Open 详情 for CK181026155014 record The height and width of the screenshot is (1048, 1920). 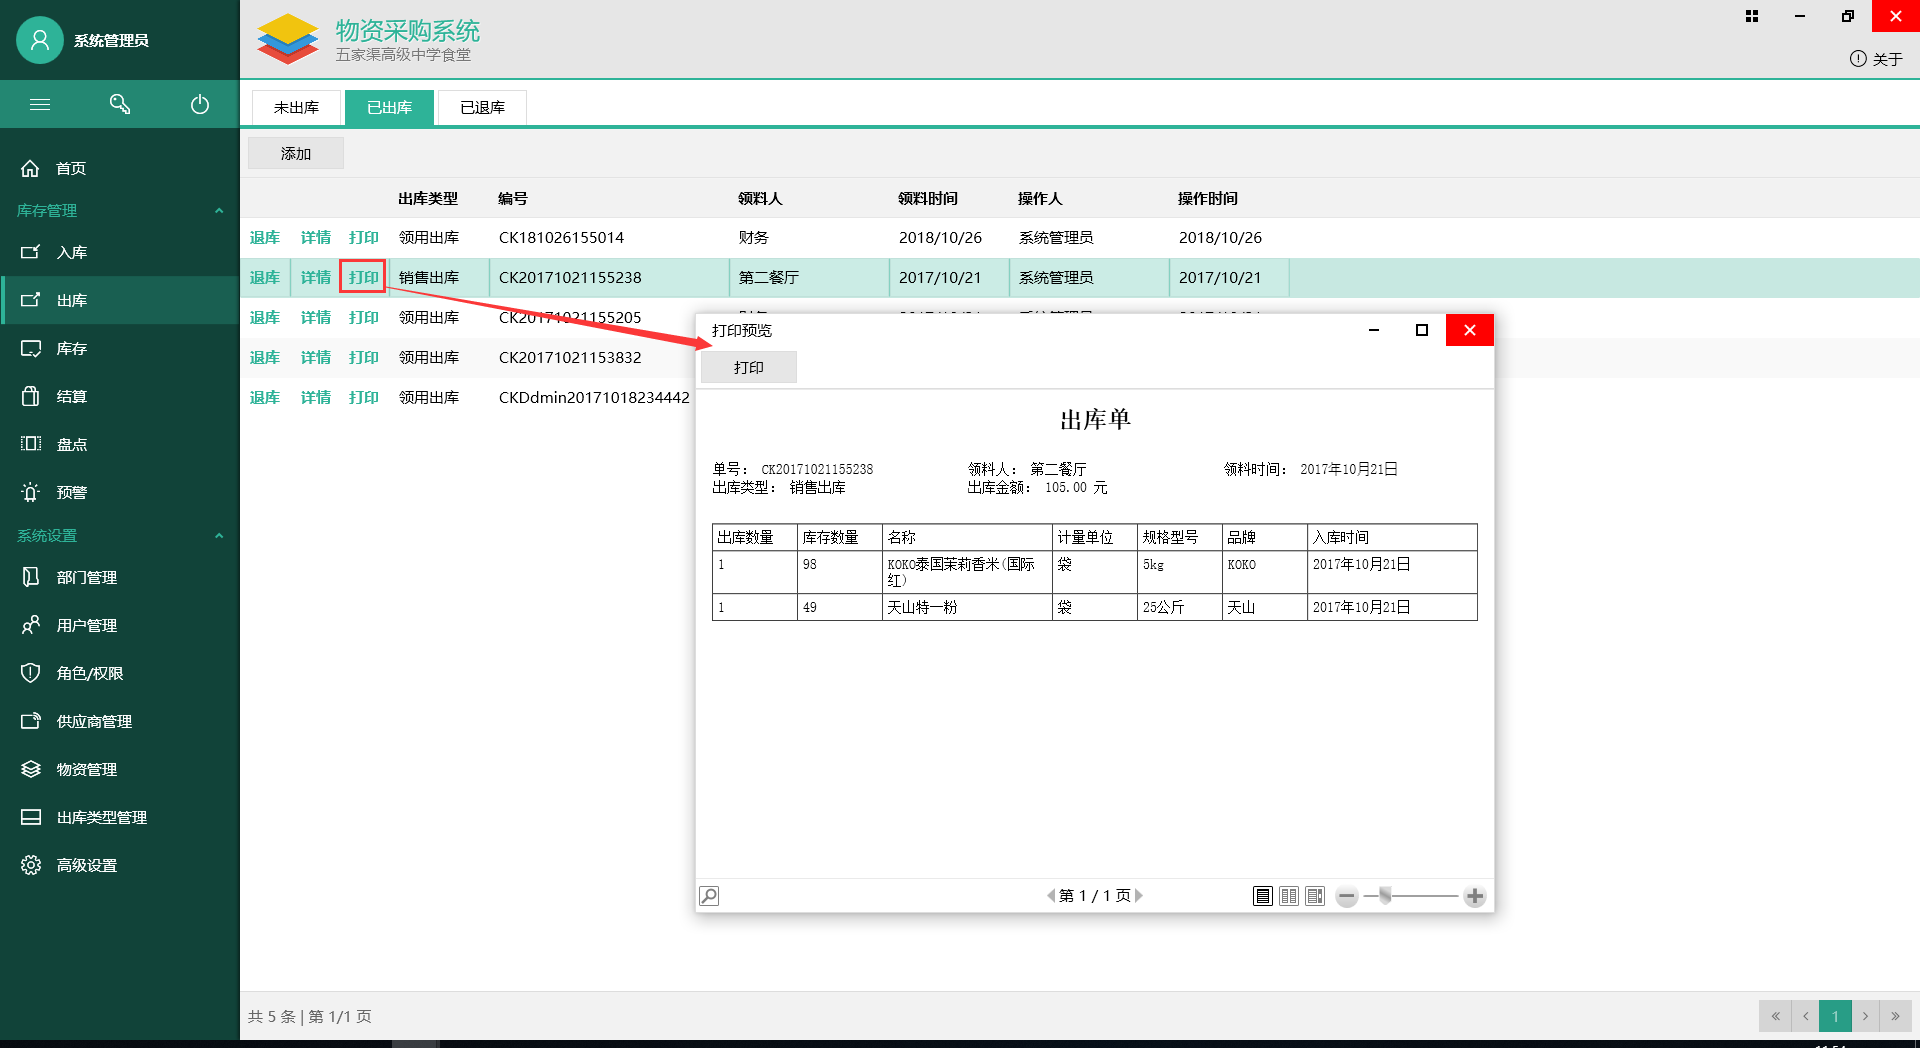315,237
